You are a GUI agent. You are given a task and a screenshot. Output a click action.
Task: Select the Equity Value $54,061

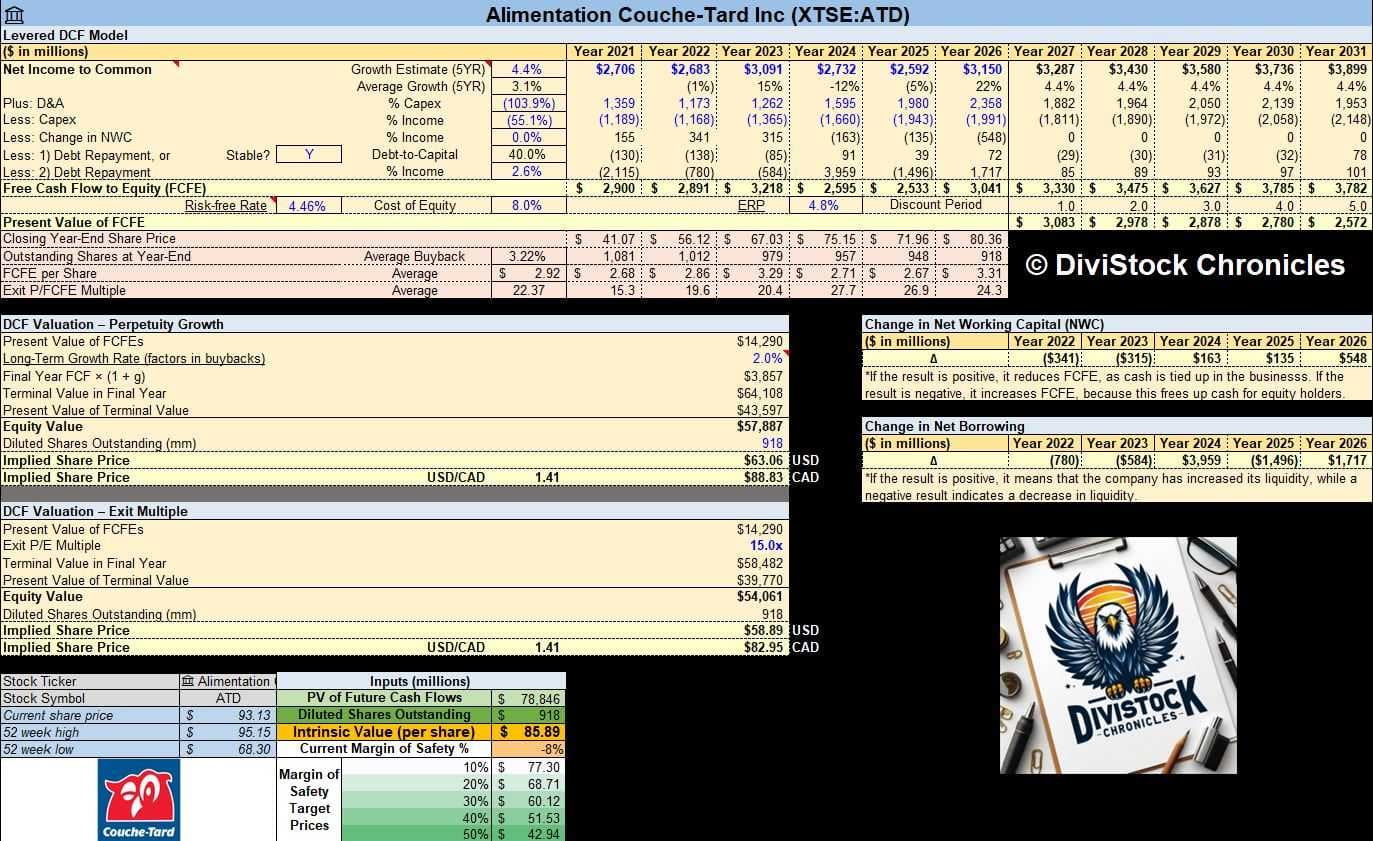(x=760, y=596)
